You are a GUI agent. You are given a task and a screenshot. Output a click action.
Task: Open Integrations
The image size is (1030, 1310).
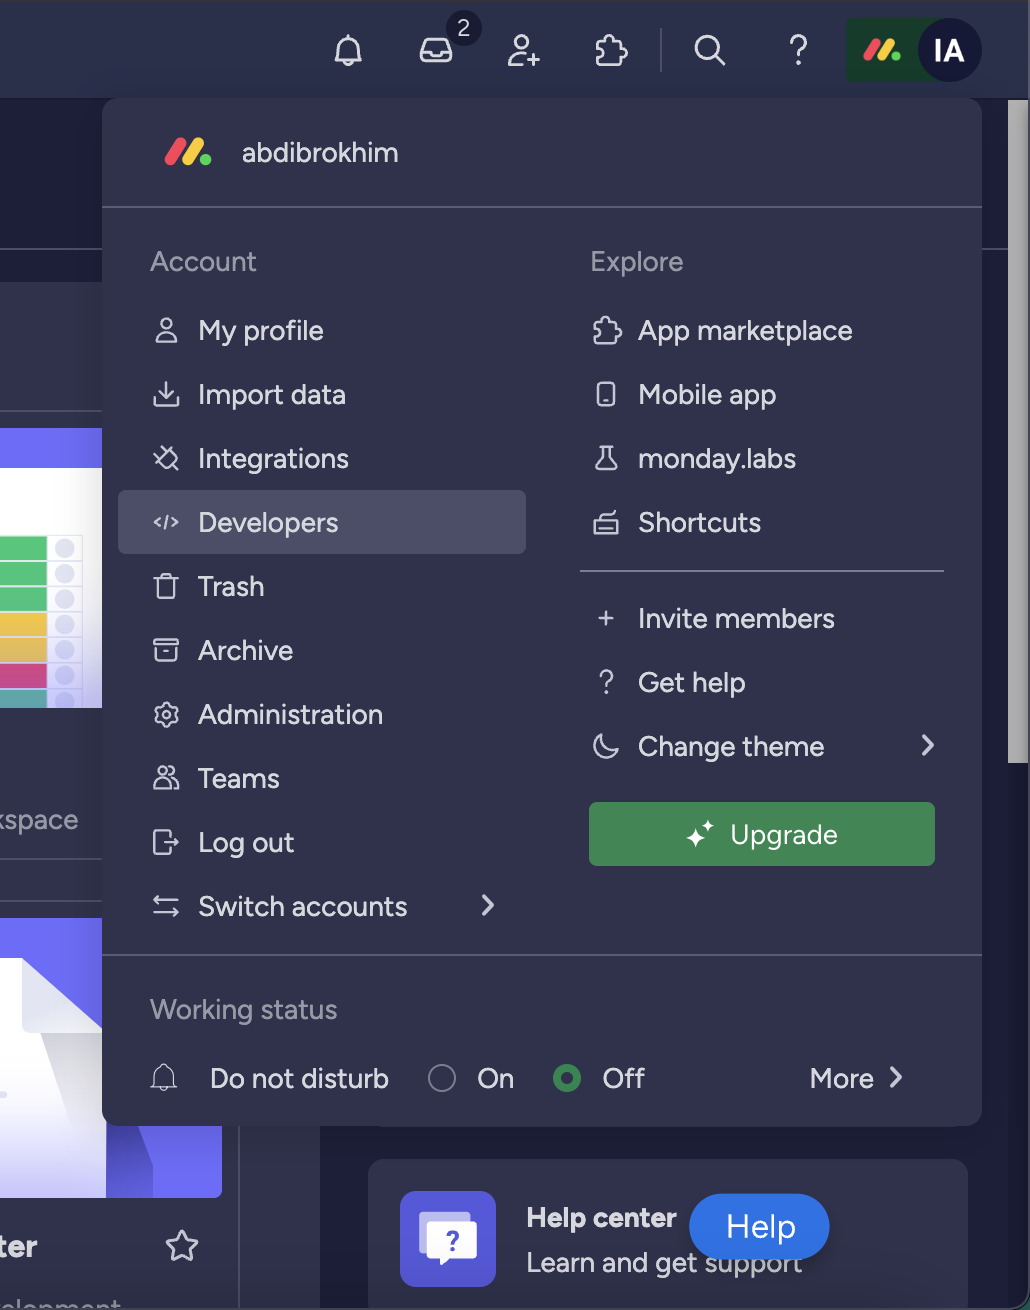click(x=322, y=459)
